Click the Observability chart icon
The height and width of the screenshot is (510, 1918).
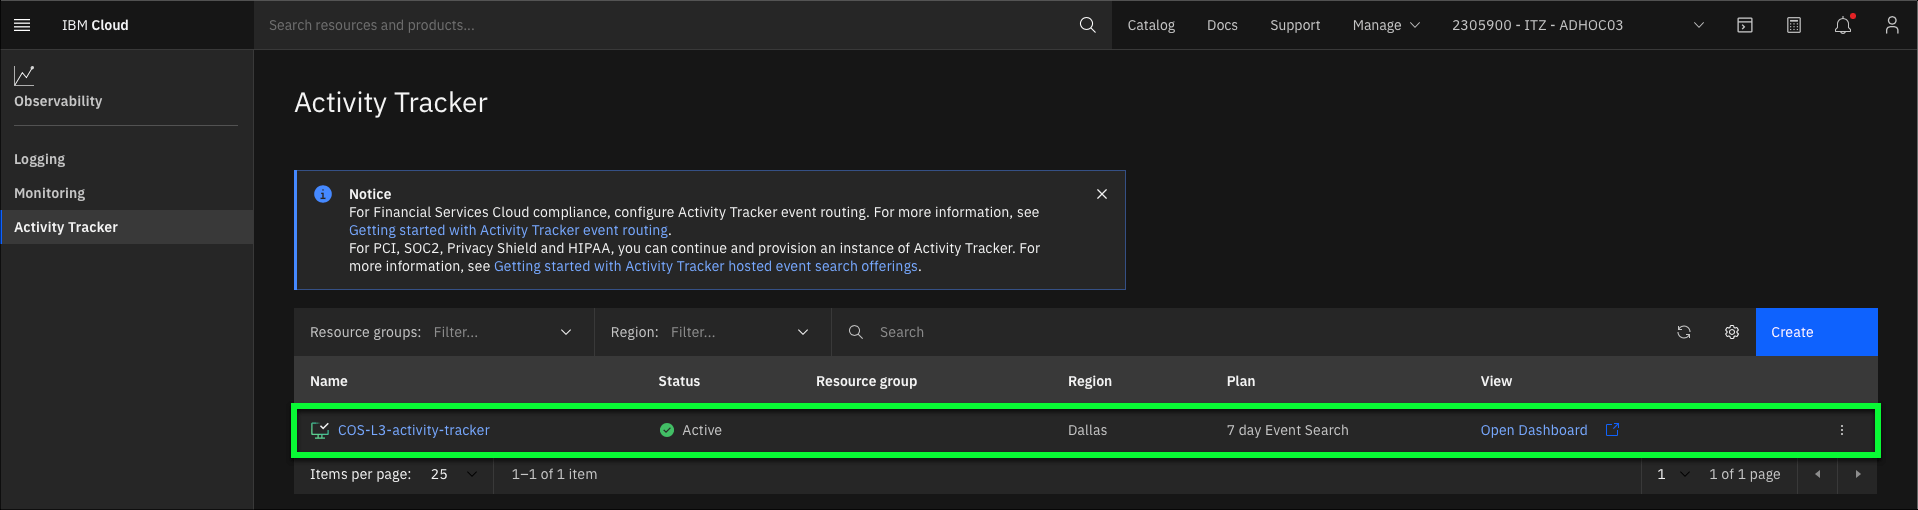(24, 75)
